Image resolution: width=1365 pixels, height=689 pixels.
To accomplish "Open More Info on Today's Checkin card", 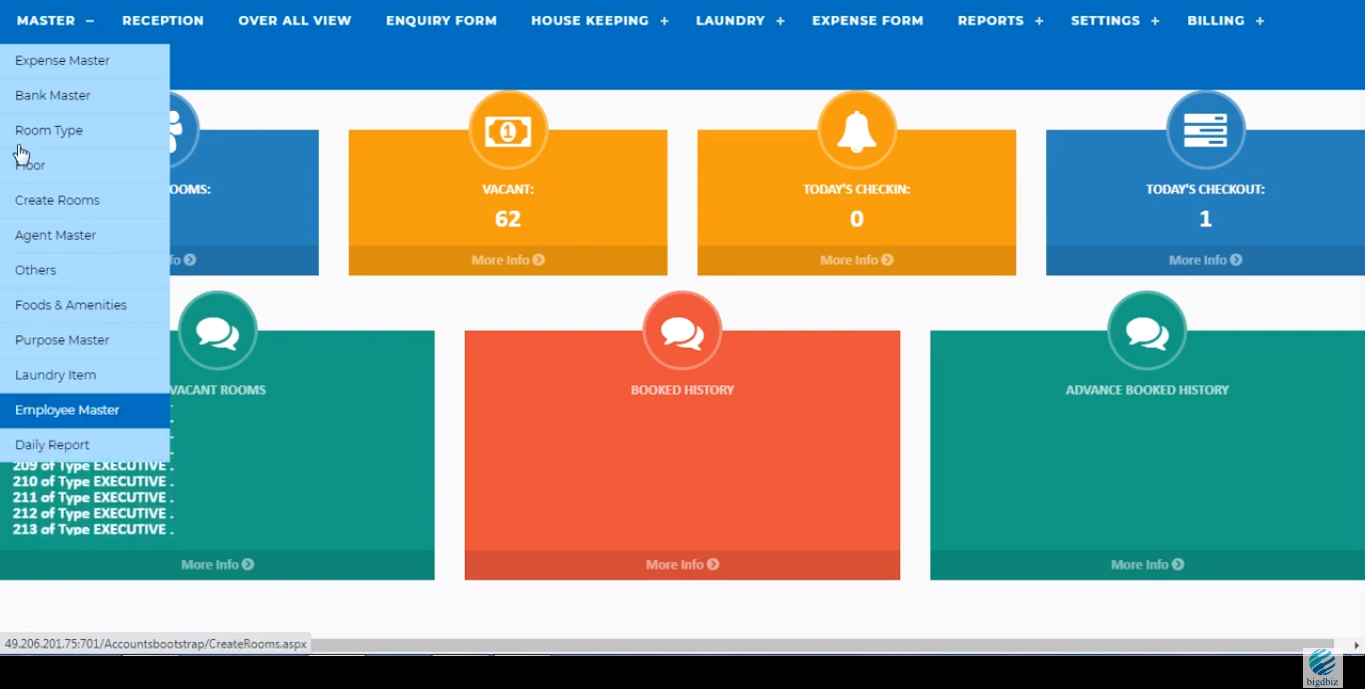I will point(857,260).
